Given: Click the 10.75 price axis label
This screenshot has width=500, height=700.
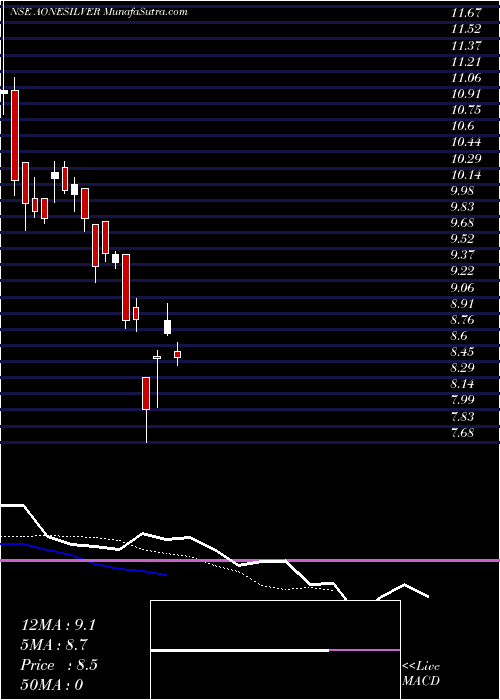Looking at the screenshot, I should pos(466,110).
